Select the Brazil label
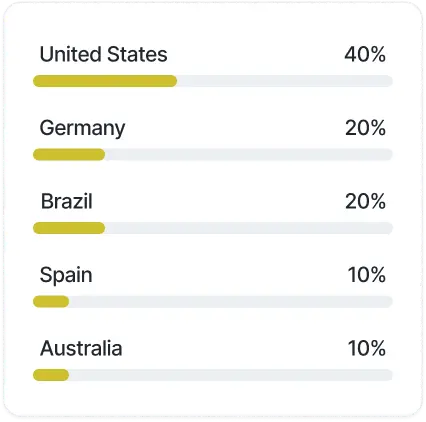Image resolution: width=426 pixels, height=422 pixels. pos(66,201)
